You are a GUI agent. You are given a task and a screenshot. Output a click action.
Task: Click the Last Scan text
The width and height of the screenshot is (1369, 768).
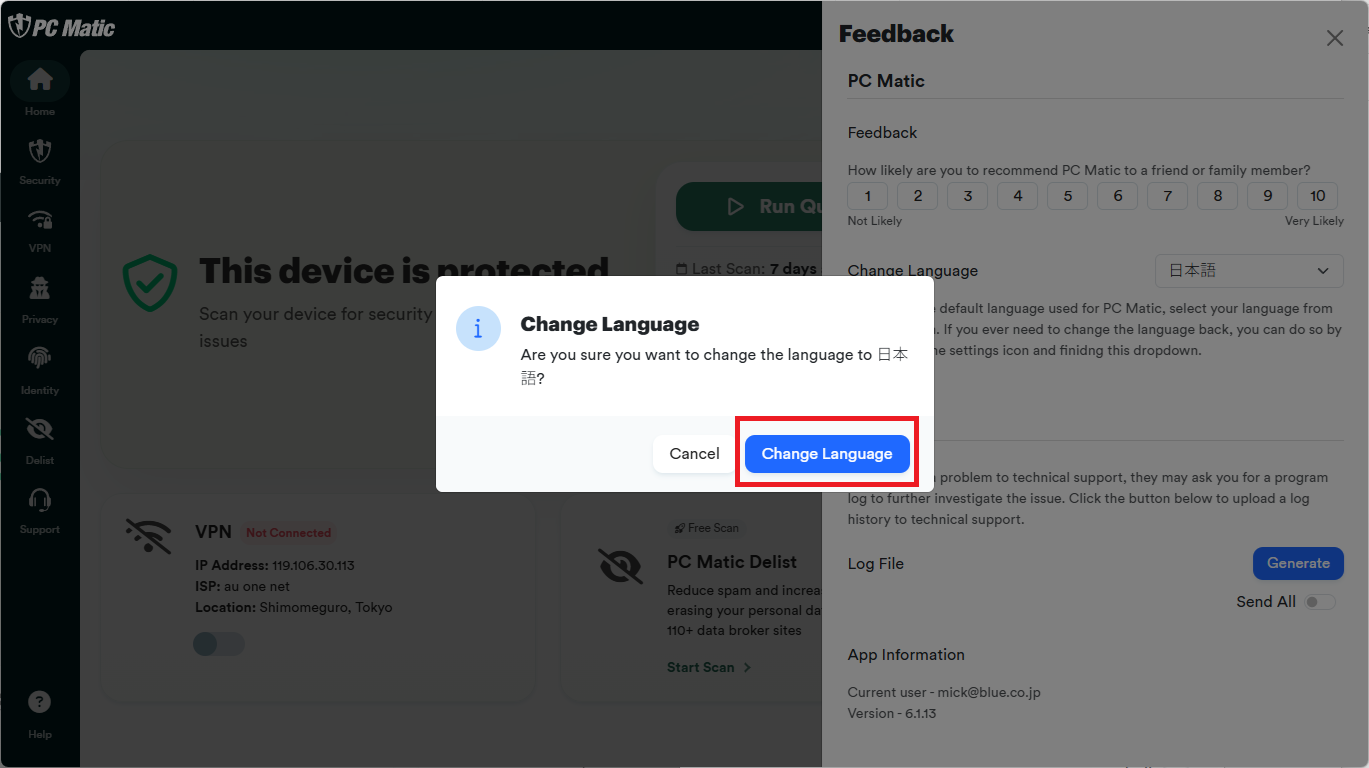pyautogui.click(x=748, y=268)
